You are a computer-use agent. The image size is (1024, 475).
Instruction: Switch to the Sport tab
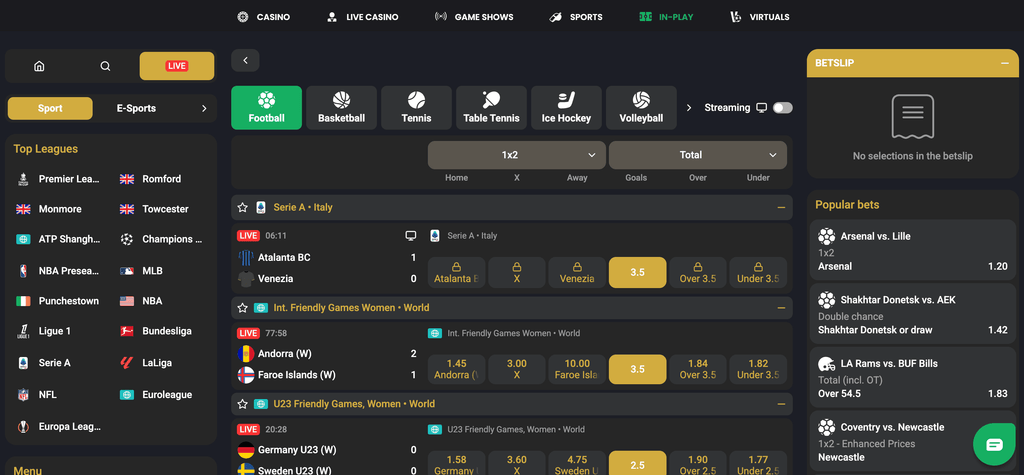coord(50,108)
